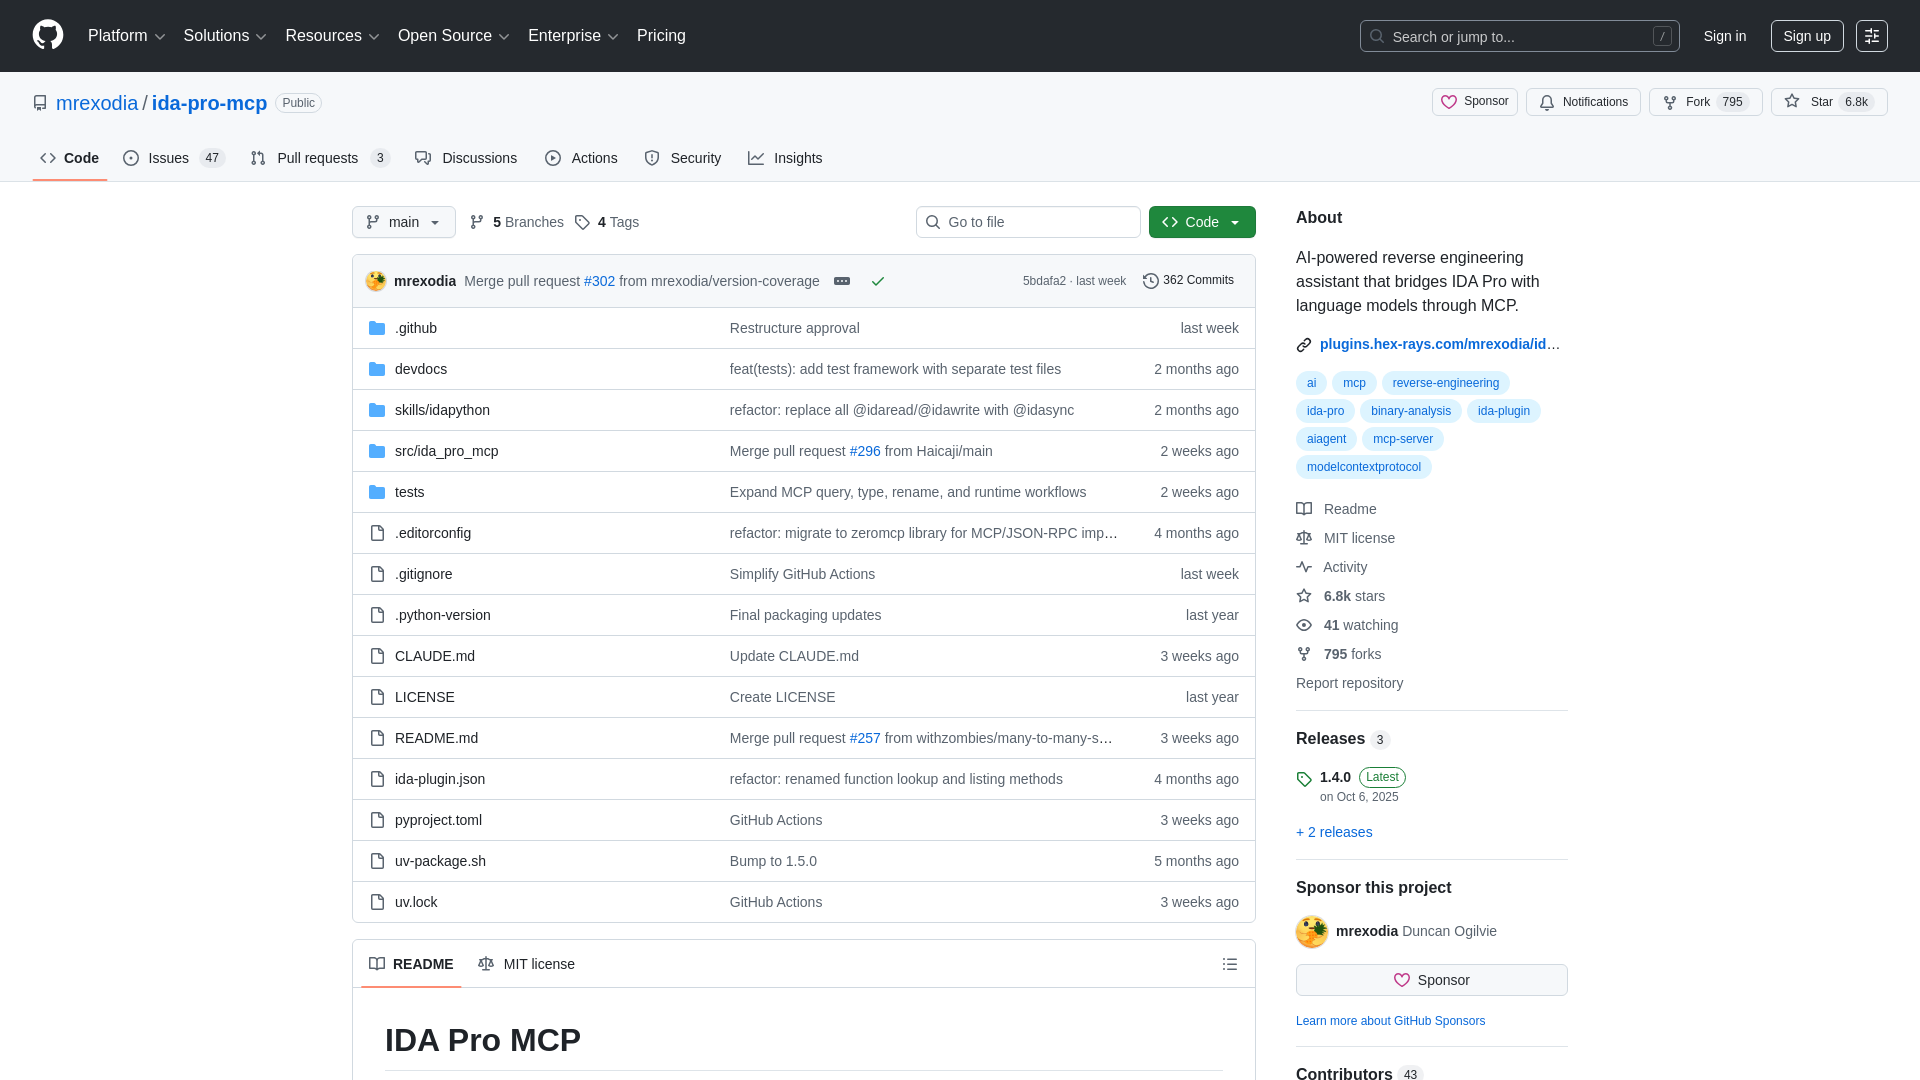Image resolution: width=1920 pixels, height=1080 pixels.
Task: Click the green check mark commit status
Action: pyautogui.click(x=878, y=281)
